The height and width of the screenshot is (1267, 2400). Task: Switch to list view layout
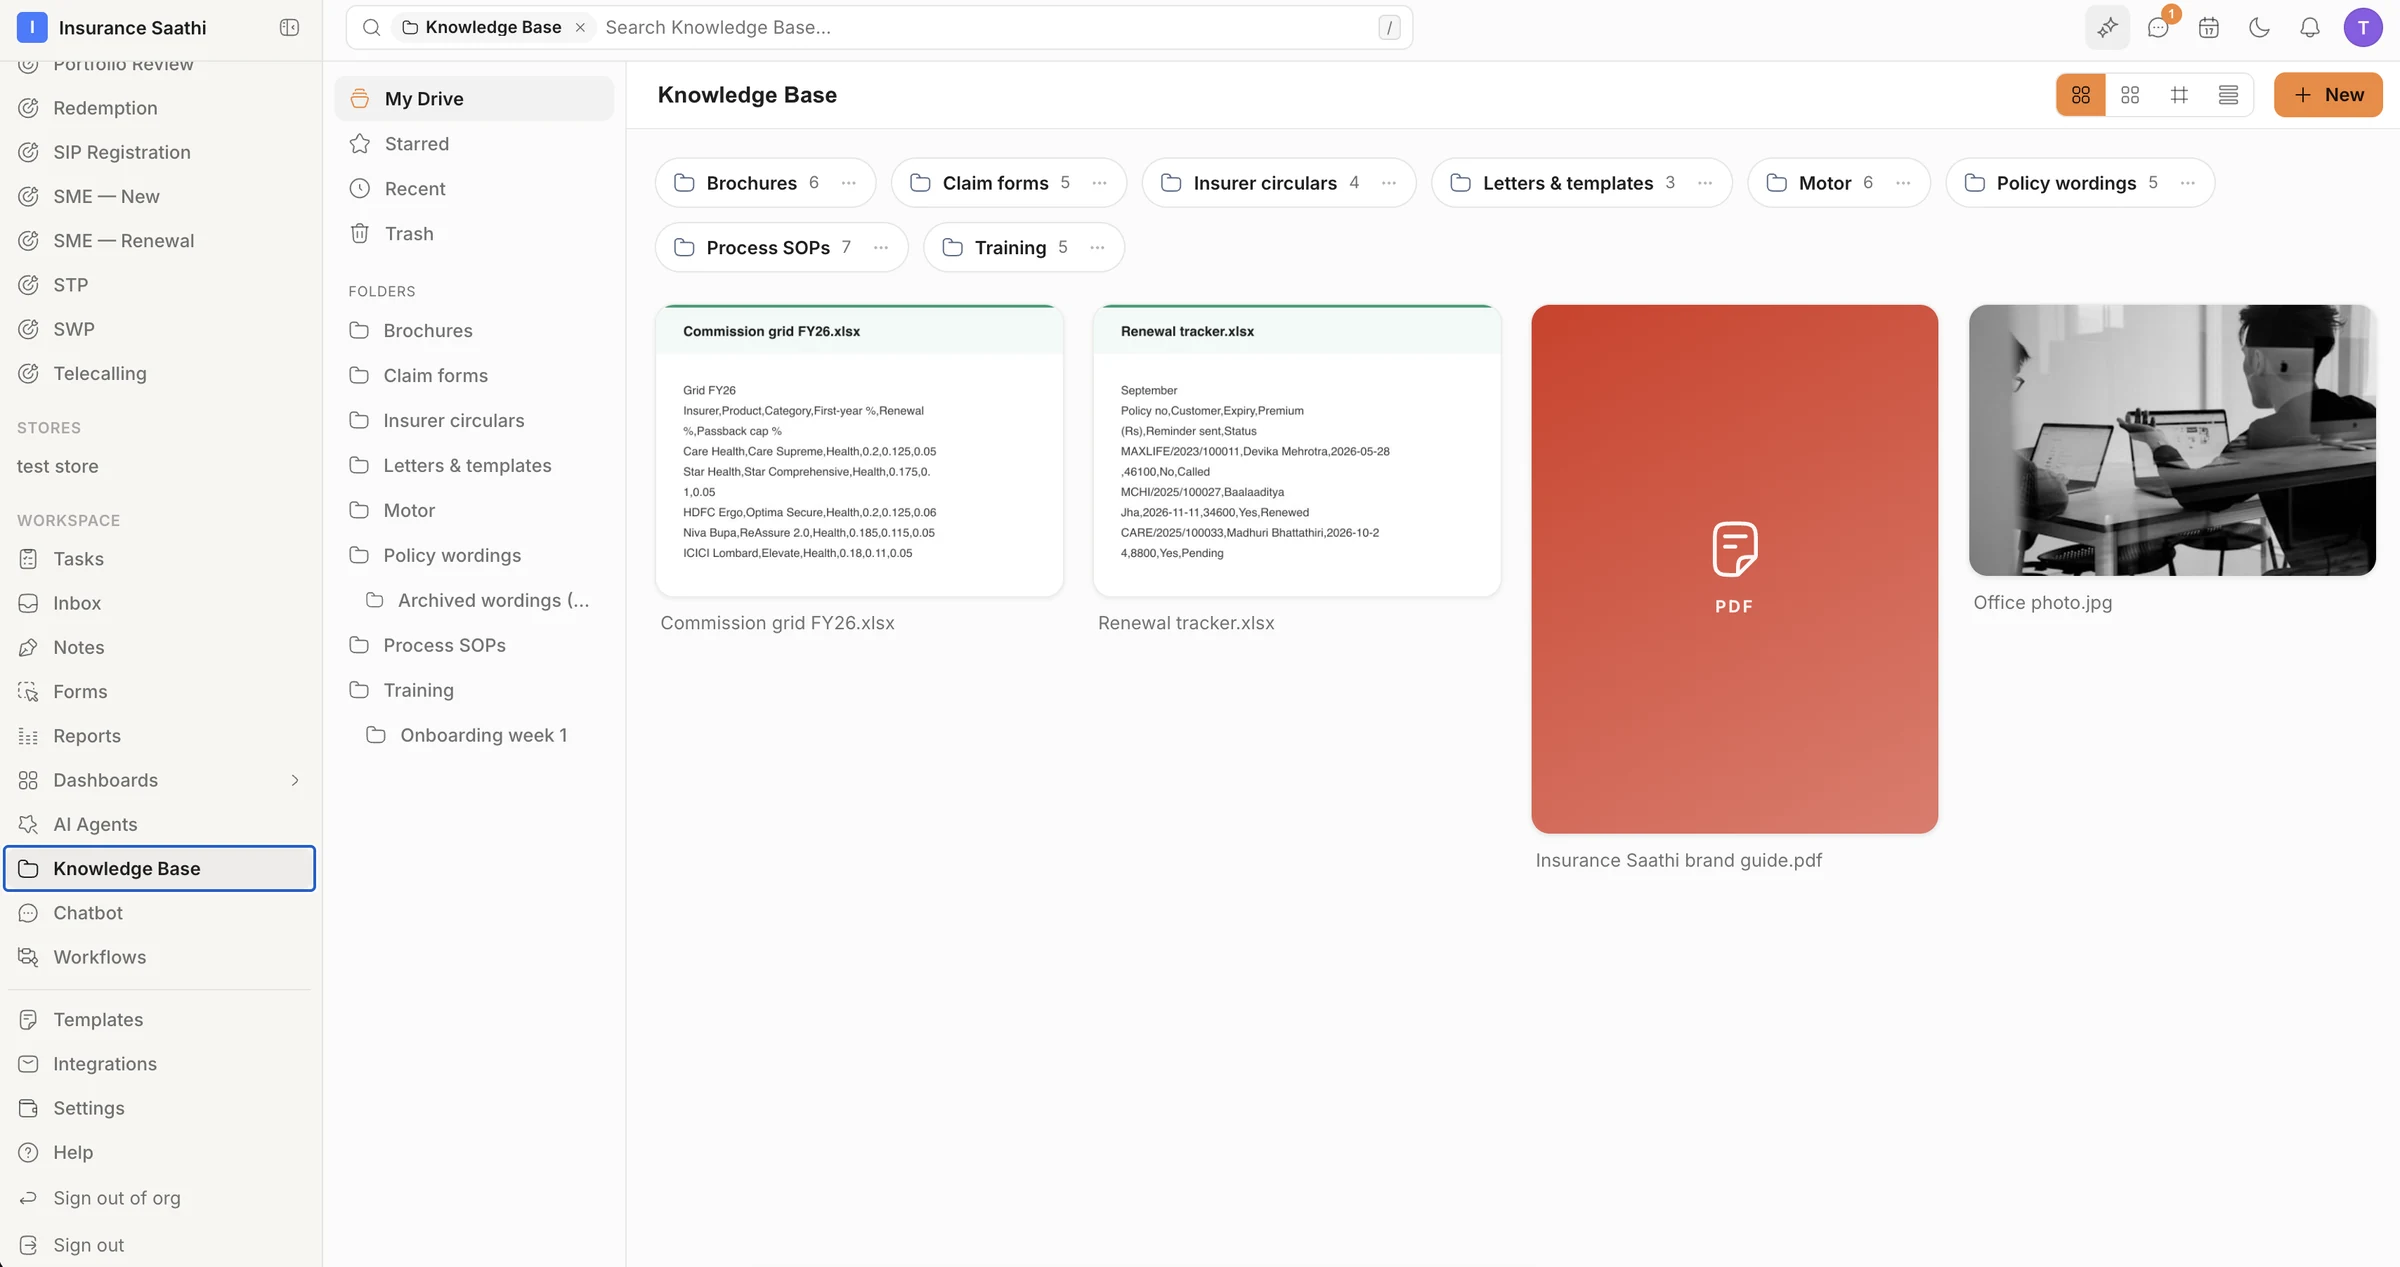(x=2228, y=95)
